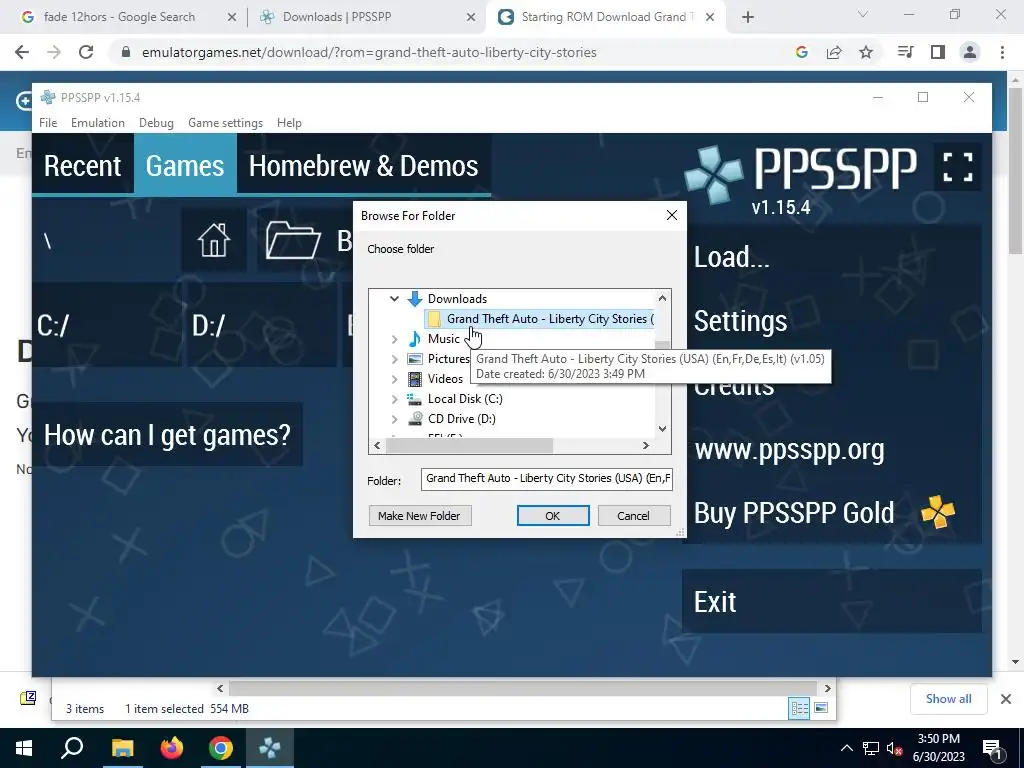Open PPSSPP File menu

click(x=48, y=123)
